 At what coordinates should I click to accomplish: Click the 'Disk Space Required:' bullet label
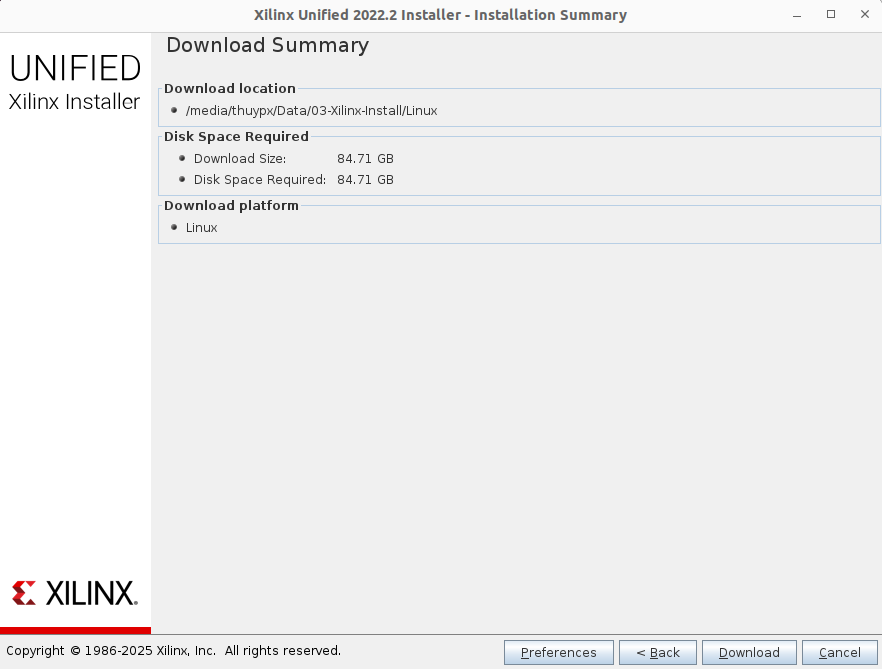260,179
